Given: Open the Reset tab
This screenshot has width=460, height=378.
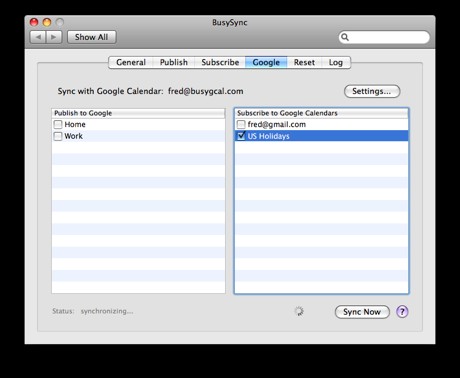Looking at the screenshot, I should point(304,62).
